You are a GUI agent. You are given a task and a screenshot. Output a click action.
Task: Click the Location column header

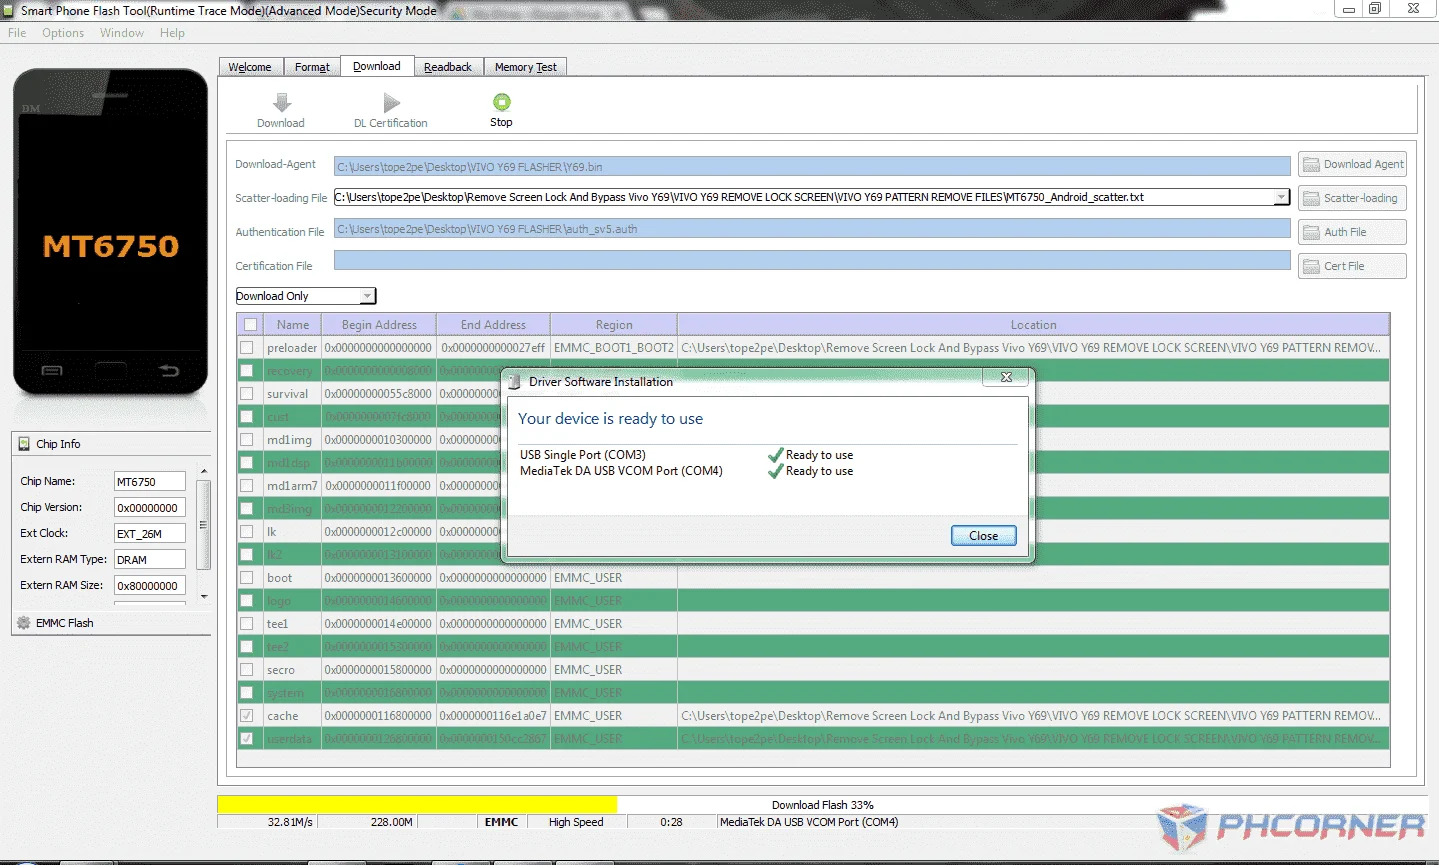1033,324
